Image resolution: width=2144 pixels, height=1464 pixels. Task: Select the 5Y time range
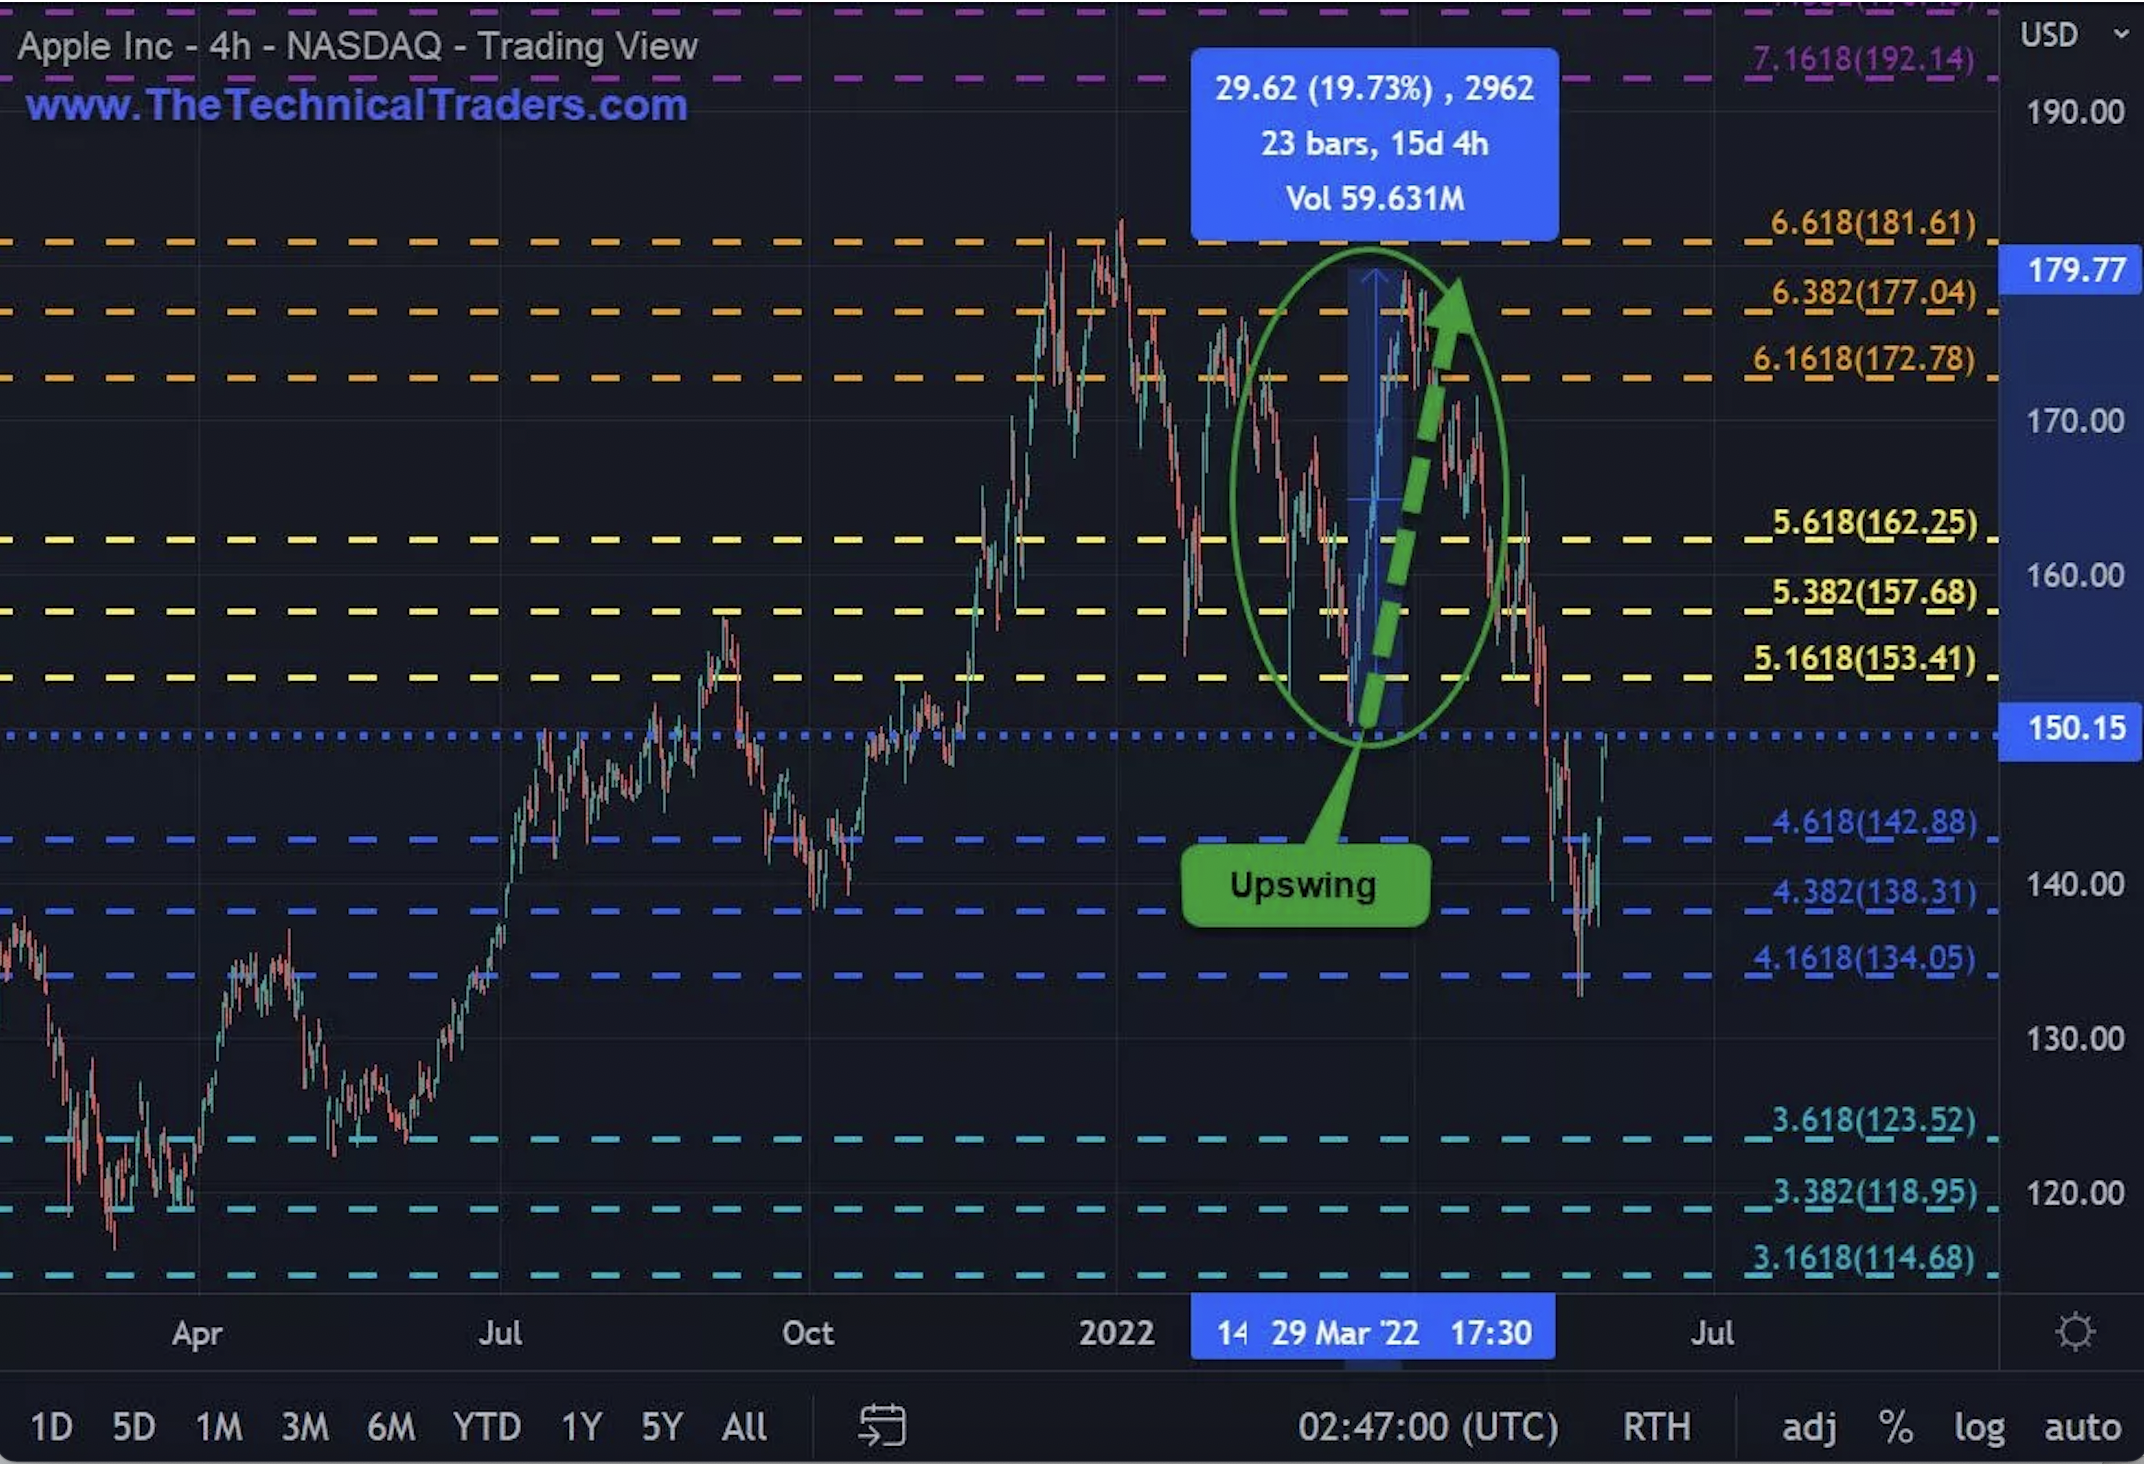coord(662,1427)
